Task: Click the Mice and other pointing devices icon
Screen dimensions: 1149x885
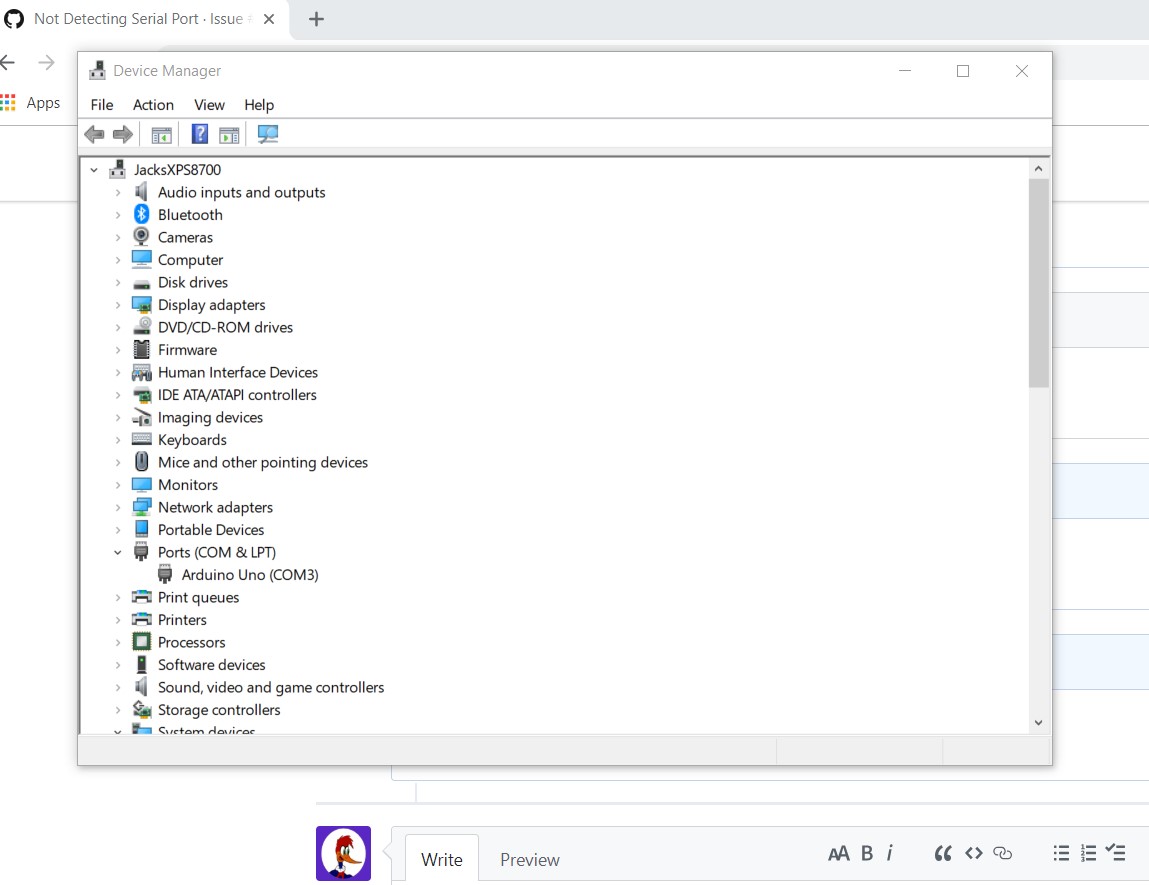Action: 141,462
